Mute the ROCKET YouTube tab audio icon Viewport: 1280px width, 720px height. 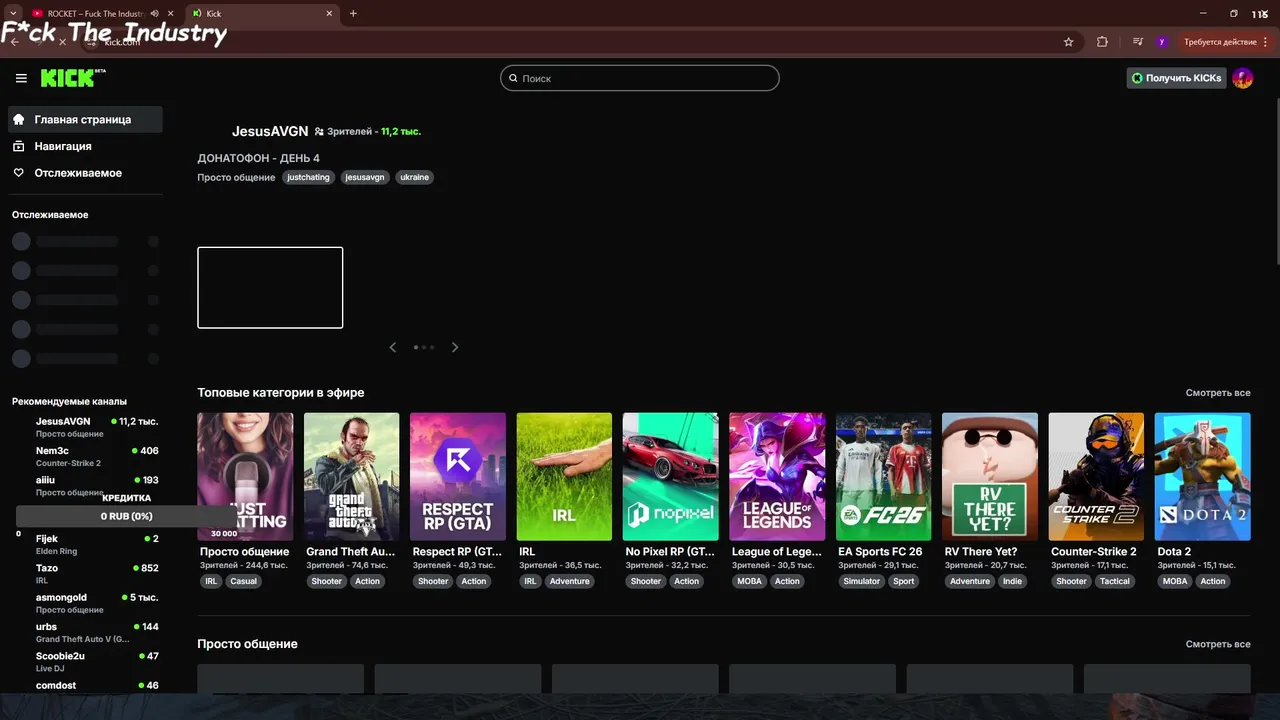[x=154, y=14]
